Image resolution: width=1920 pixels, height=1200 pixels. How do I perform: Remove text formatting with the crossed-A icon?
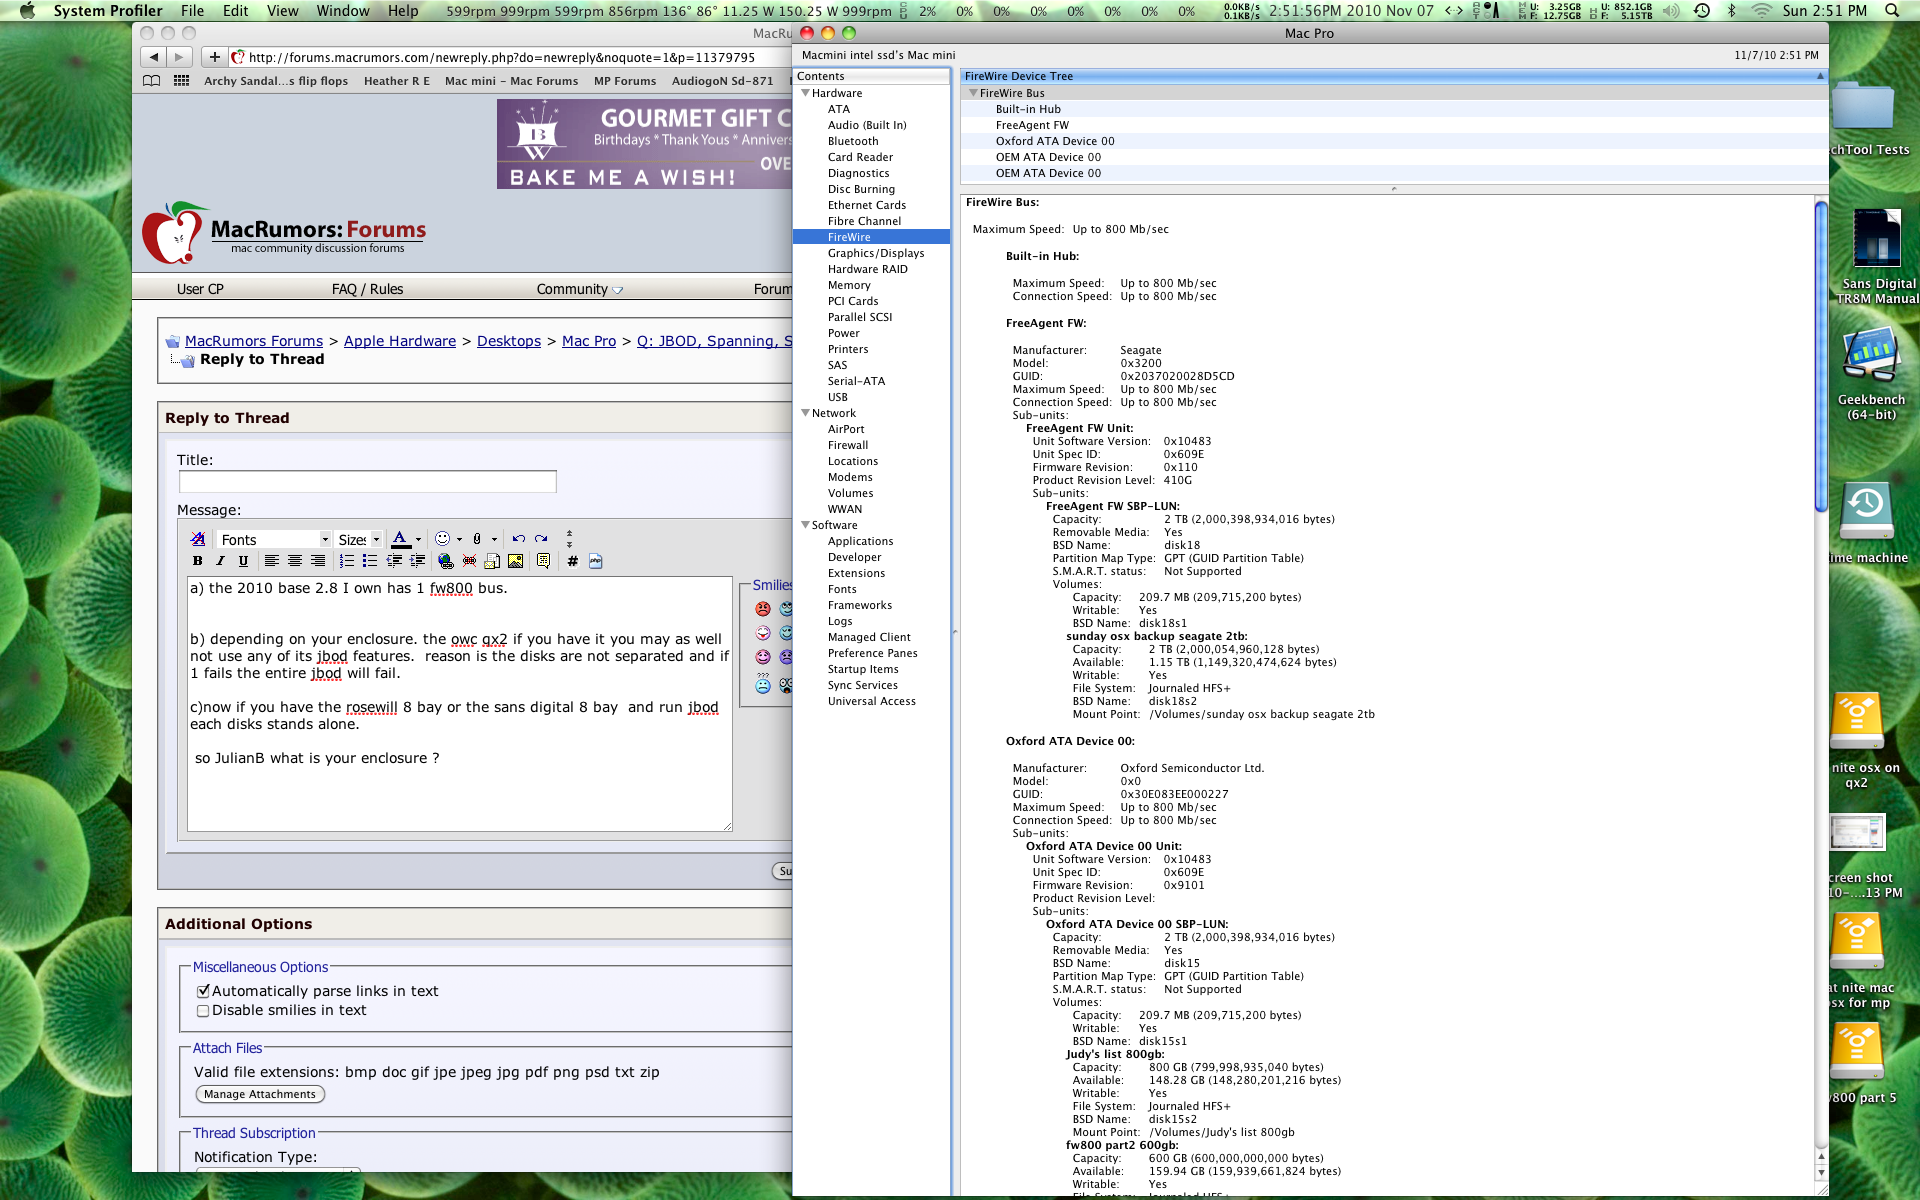(198, 539)
